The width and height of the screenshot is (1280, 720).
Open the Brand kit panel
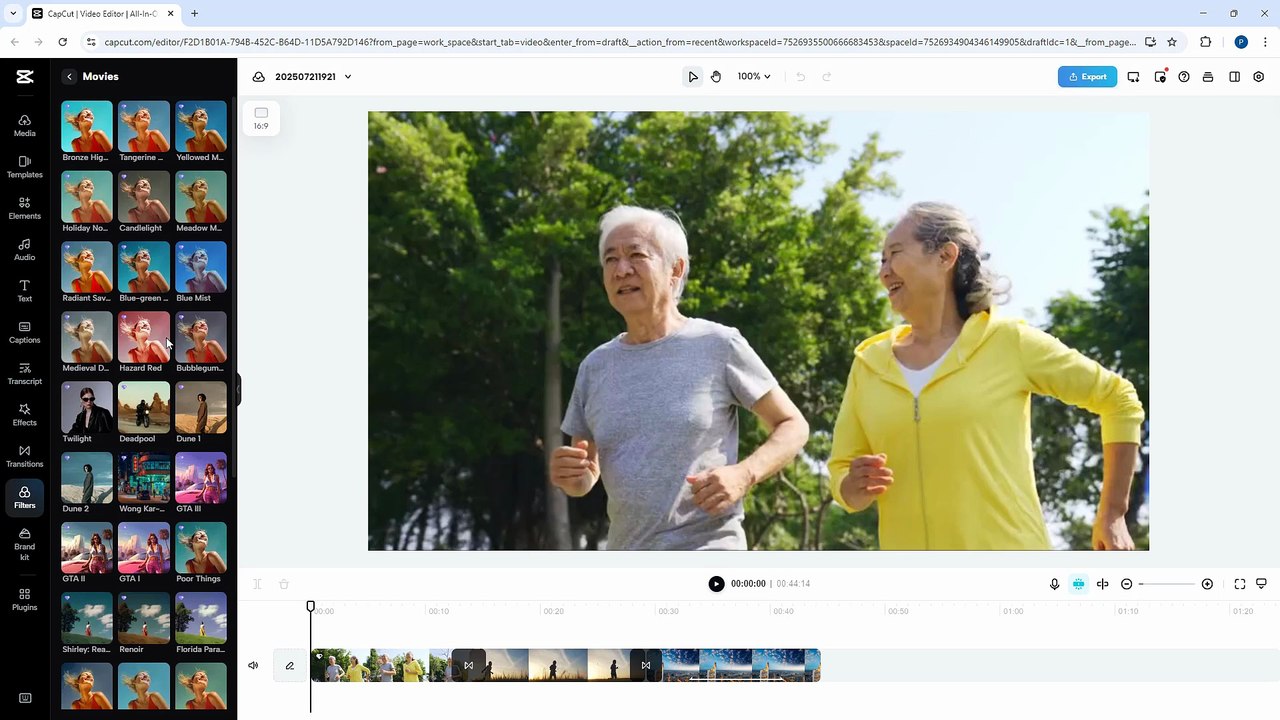tap(25, 544)
